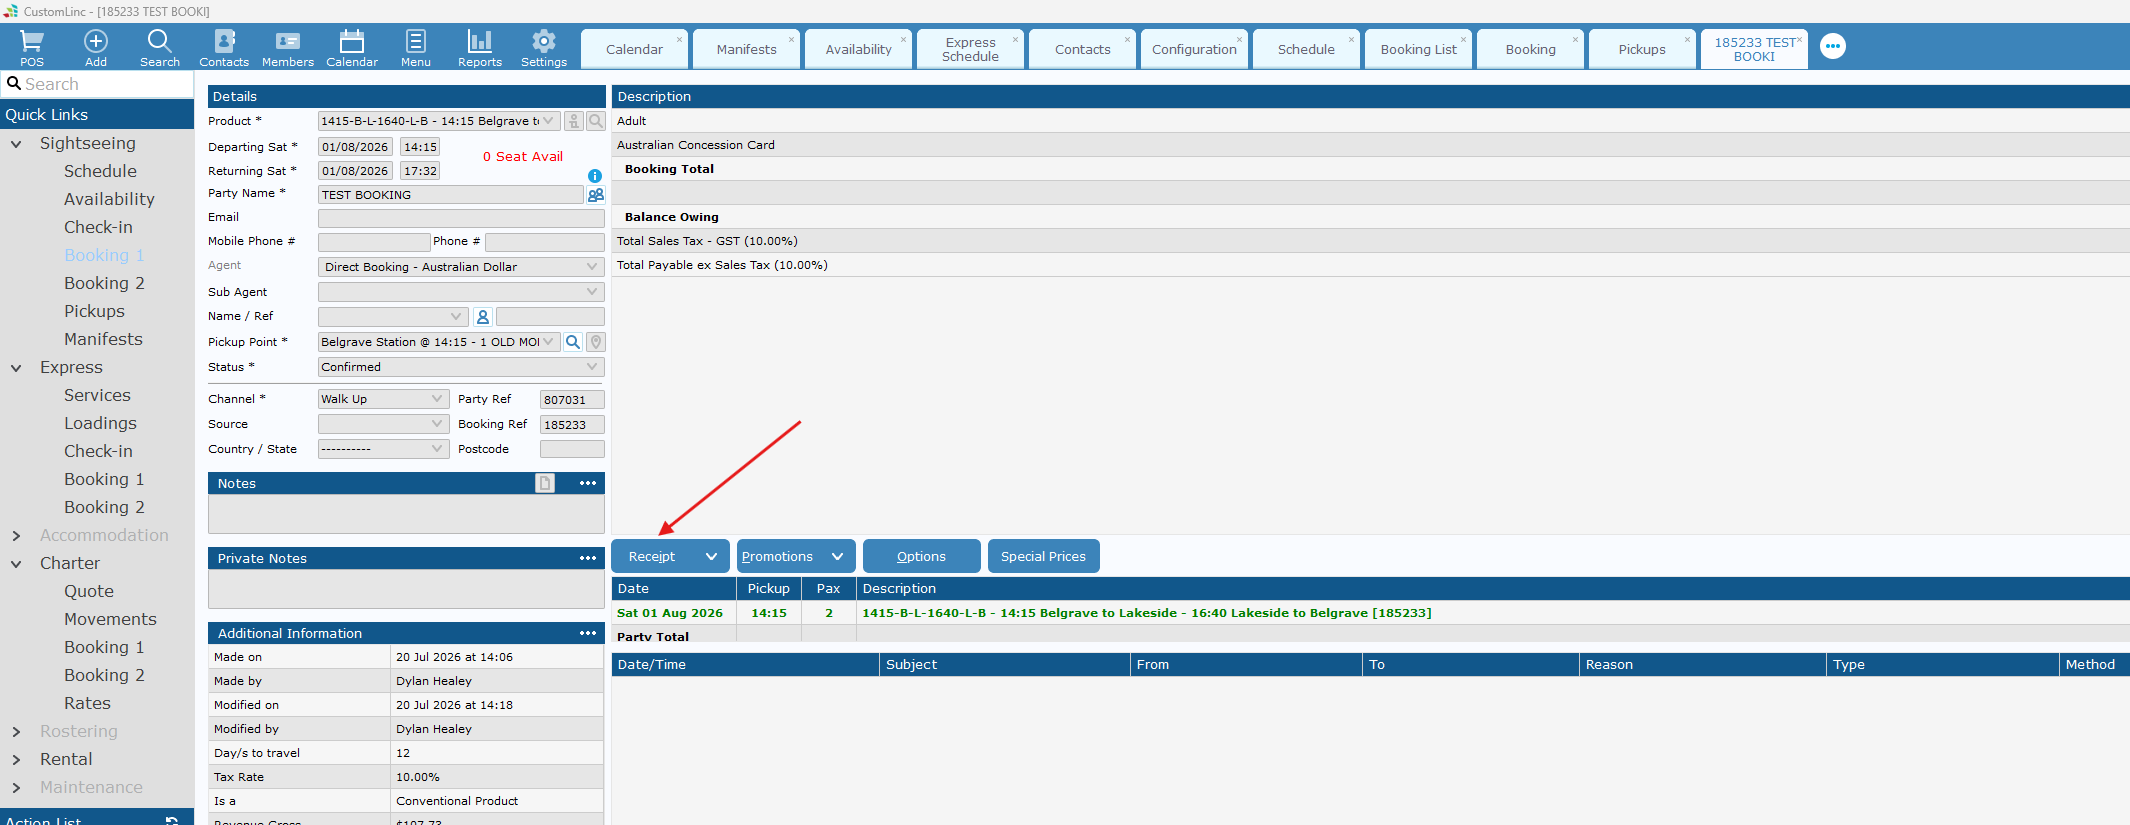Click the Party Name field
The height and width of the screenshot is (825, 2130).
pyautogui.click(x=450, y=195)
